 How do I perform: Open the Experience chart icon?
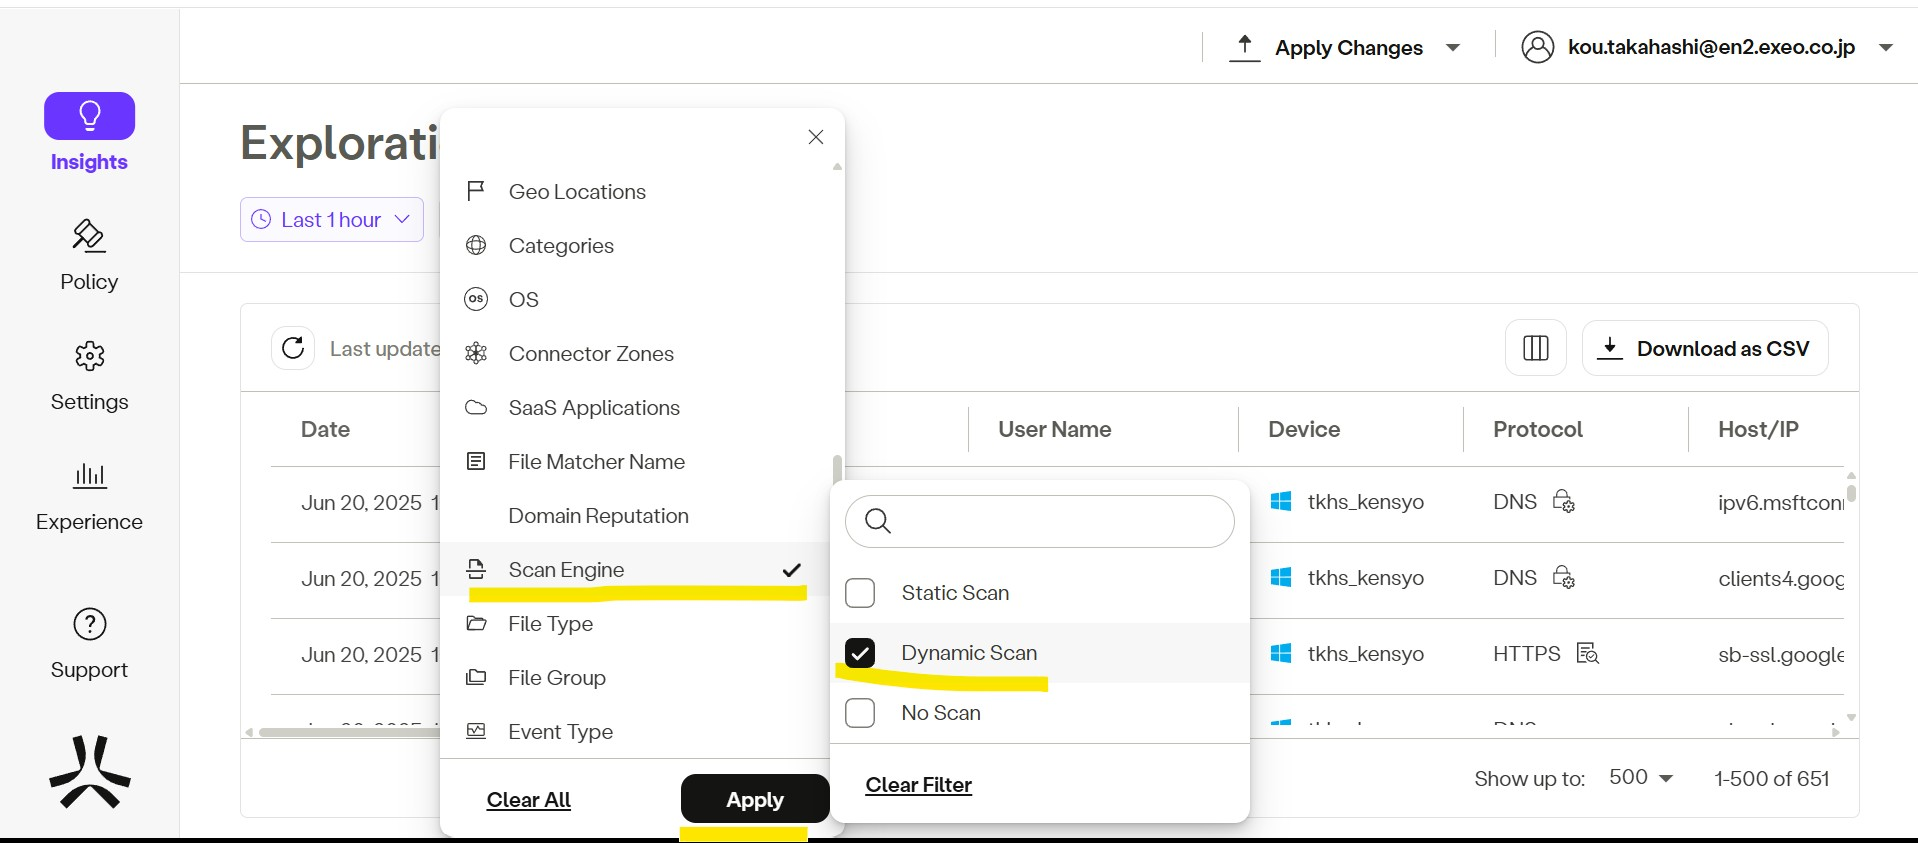coord(89,475)
